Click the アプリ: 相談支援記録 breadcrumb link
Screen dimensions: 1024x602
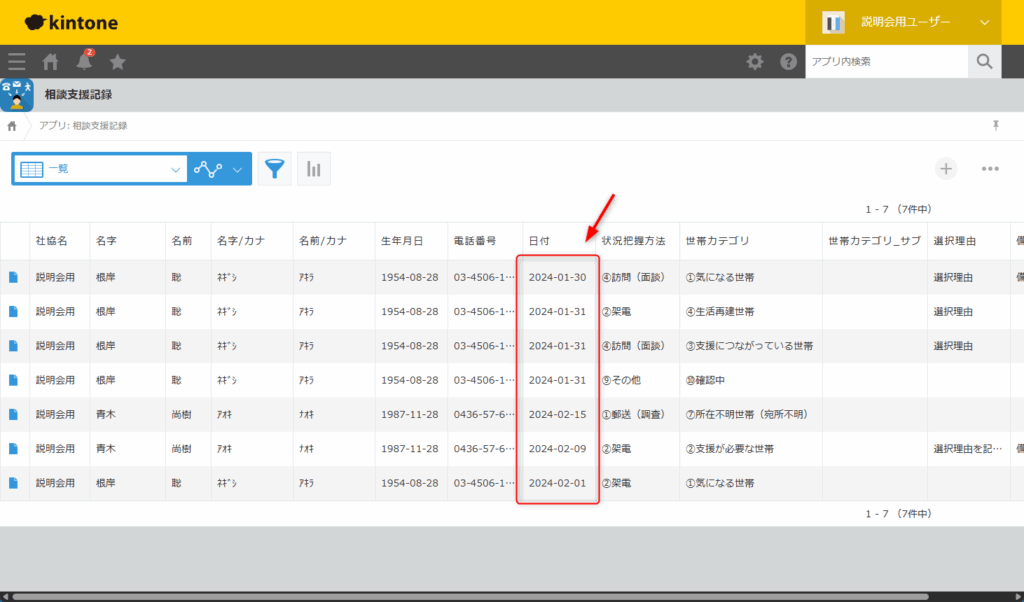[83, 126]
